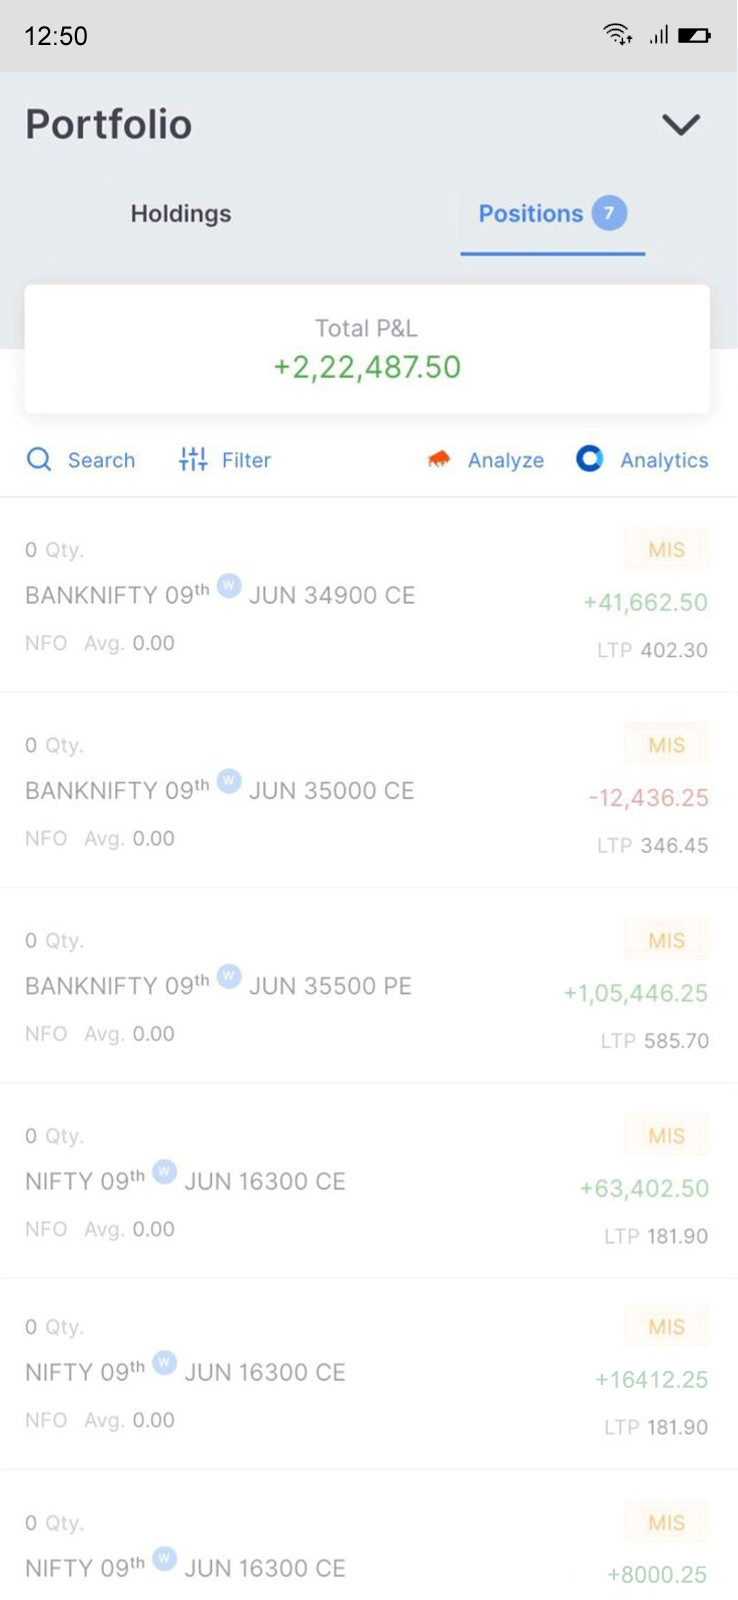Tap the orange Analyze bull icon
Viewport: 738px width, 1600px height.
click(x=439, y=459)
